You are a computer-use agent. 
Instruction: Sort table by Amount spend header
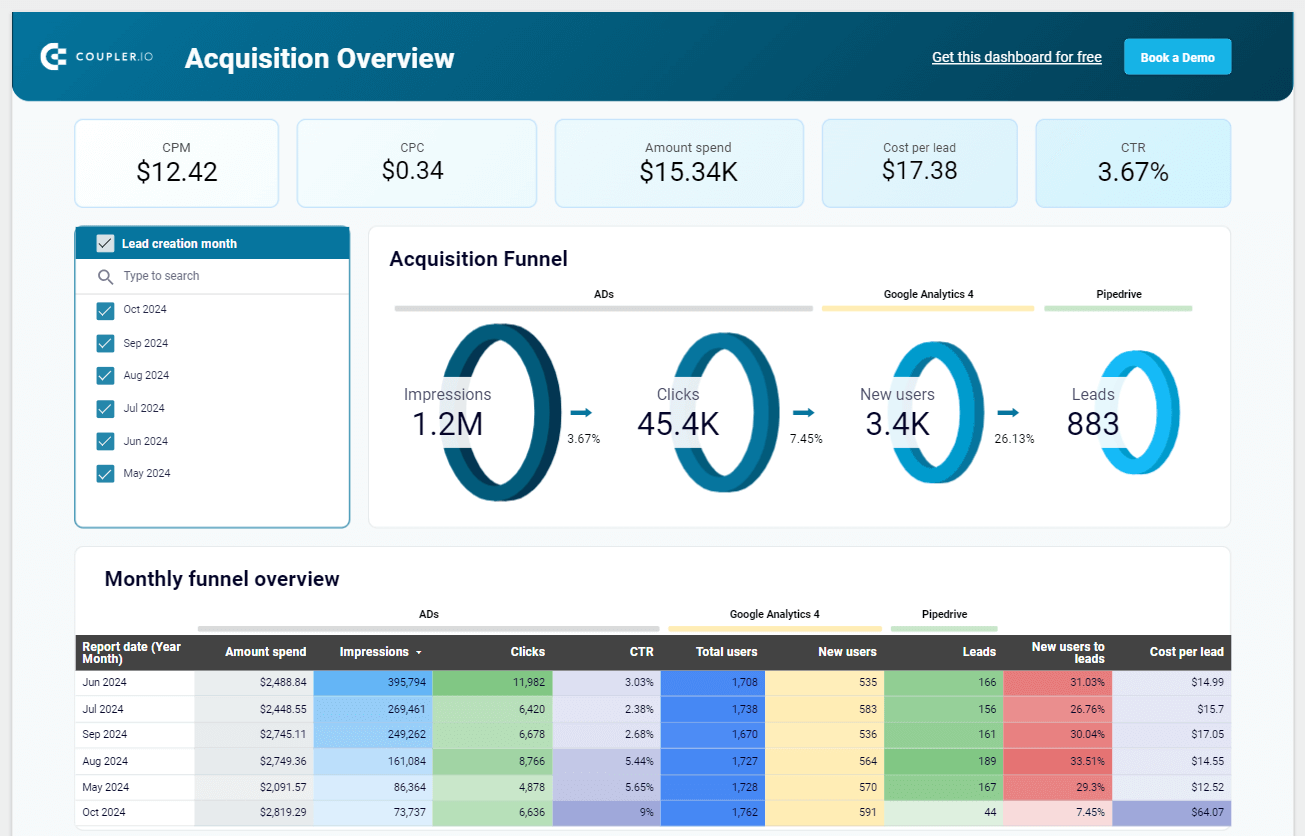(266, 652)
